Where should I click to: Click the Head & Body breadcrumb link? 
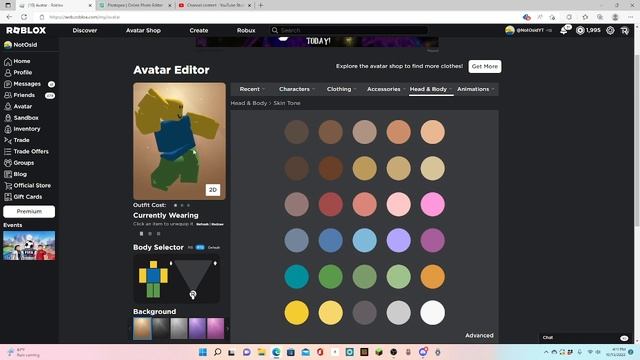point(249,103)
